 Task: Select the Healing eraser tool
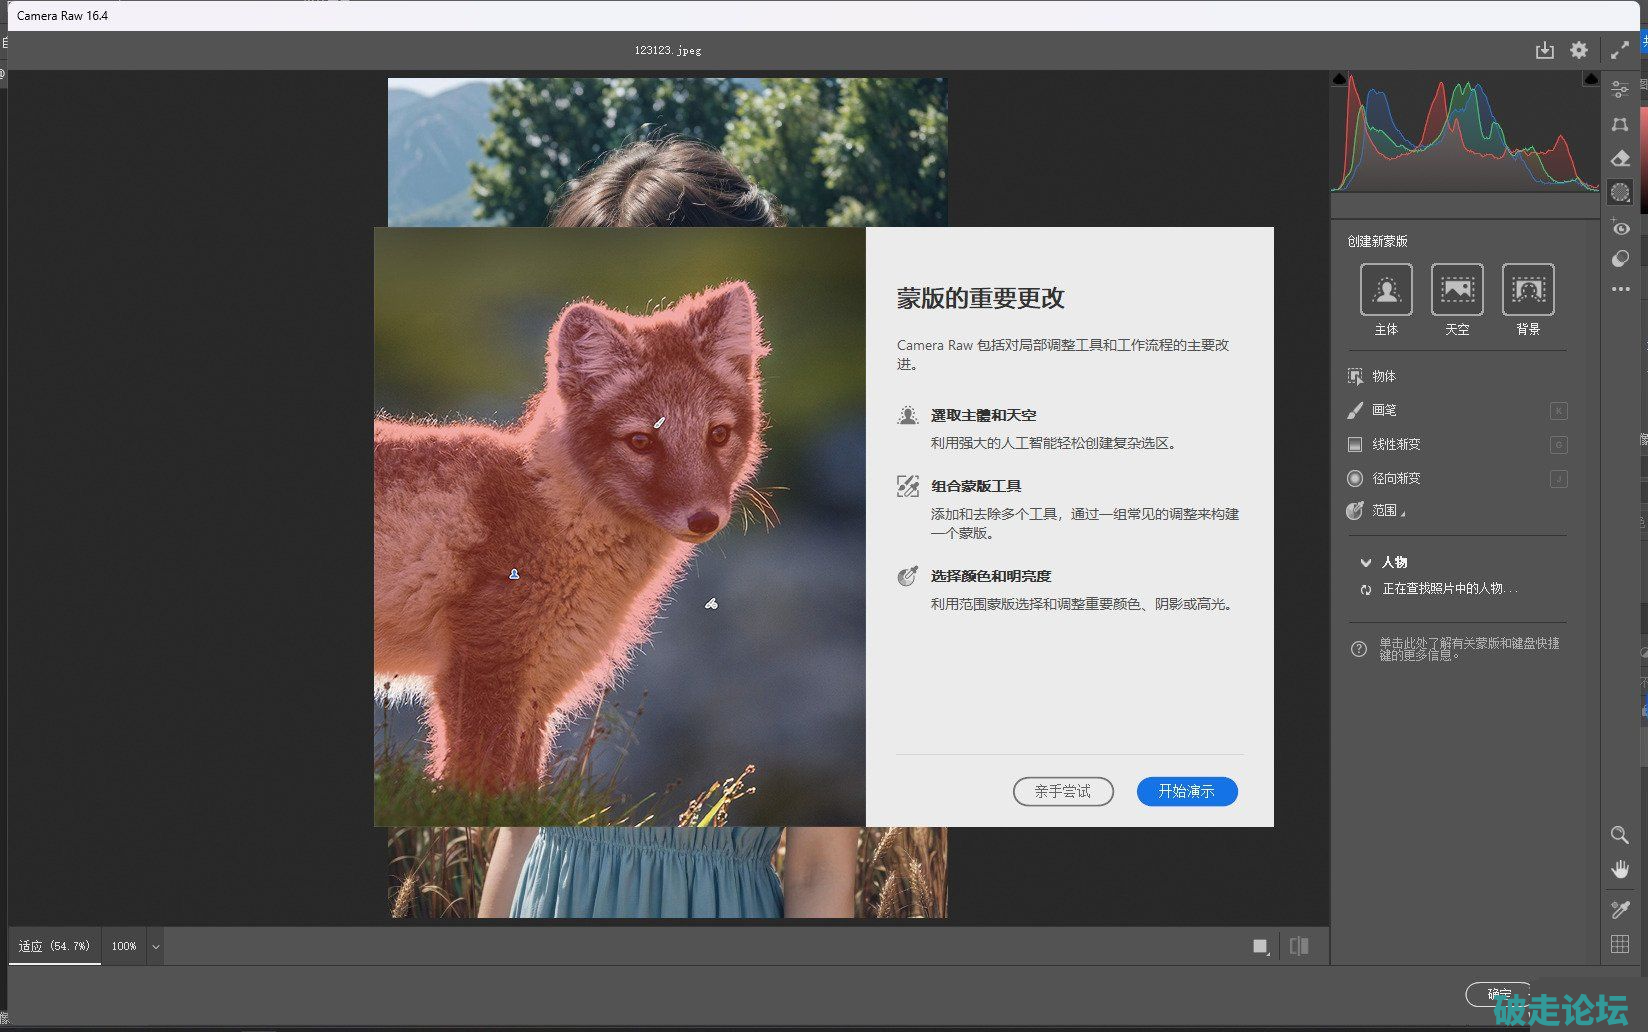(x=1620, y=158)
